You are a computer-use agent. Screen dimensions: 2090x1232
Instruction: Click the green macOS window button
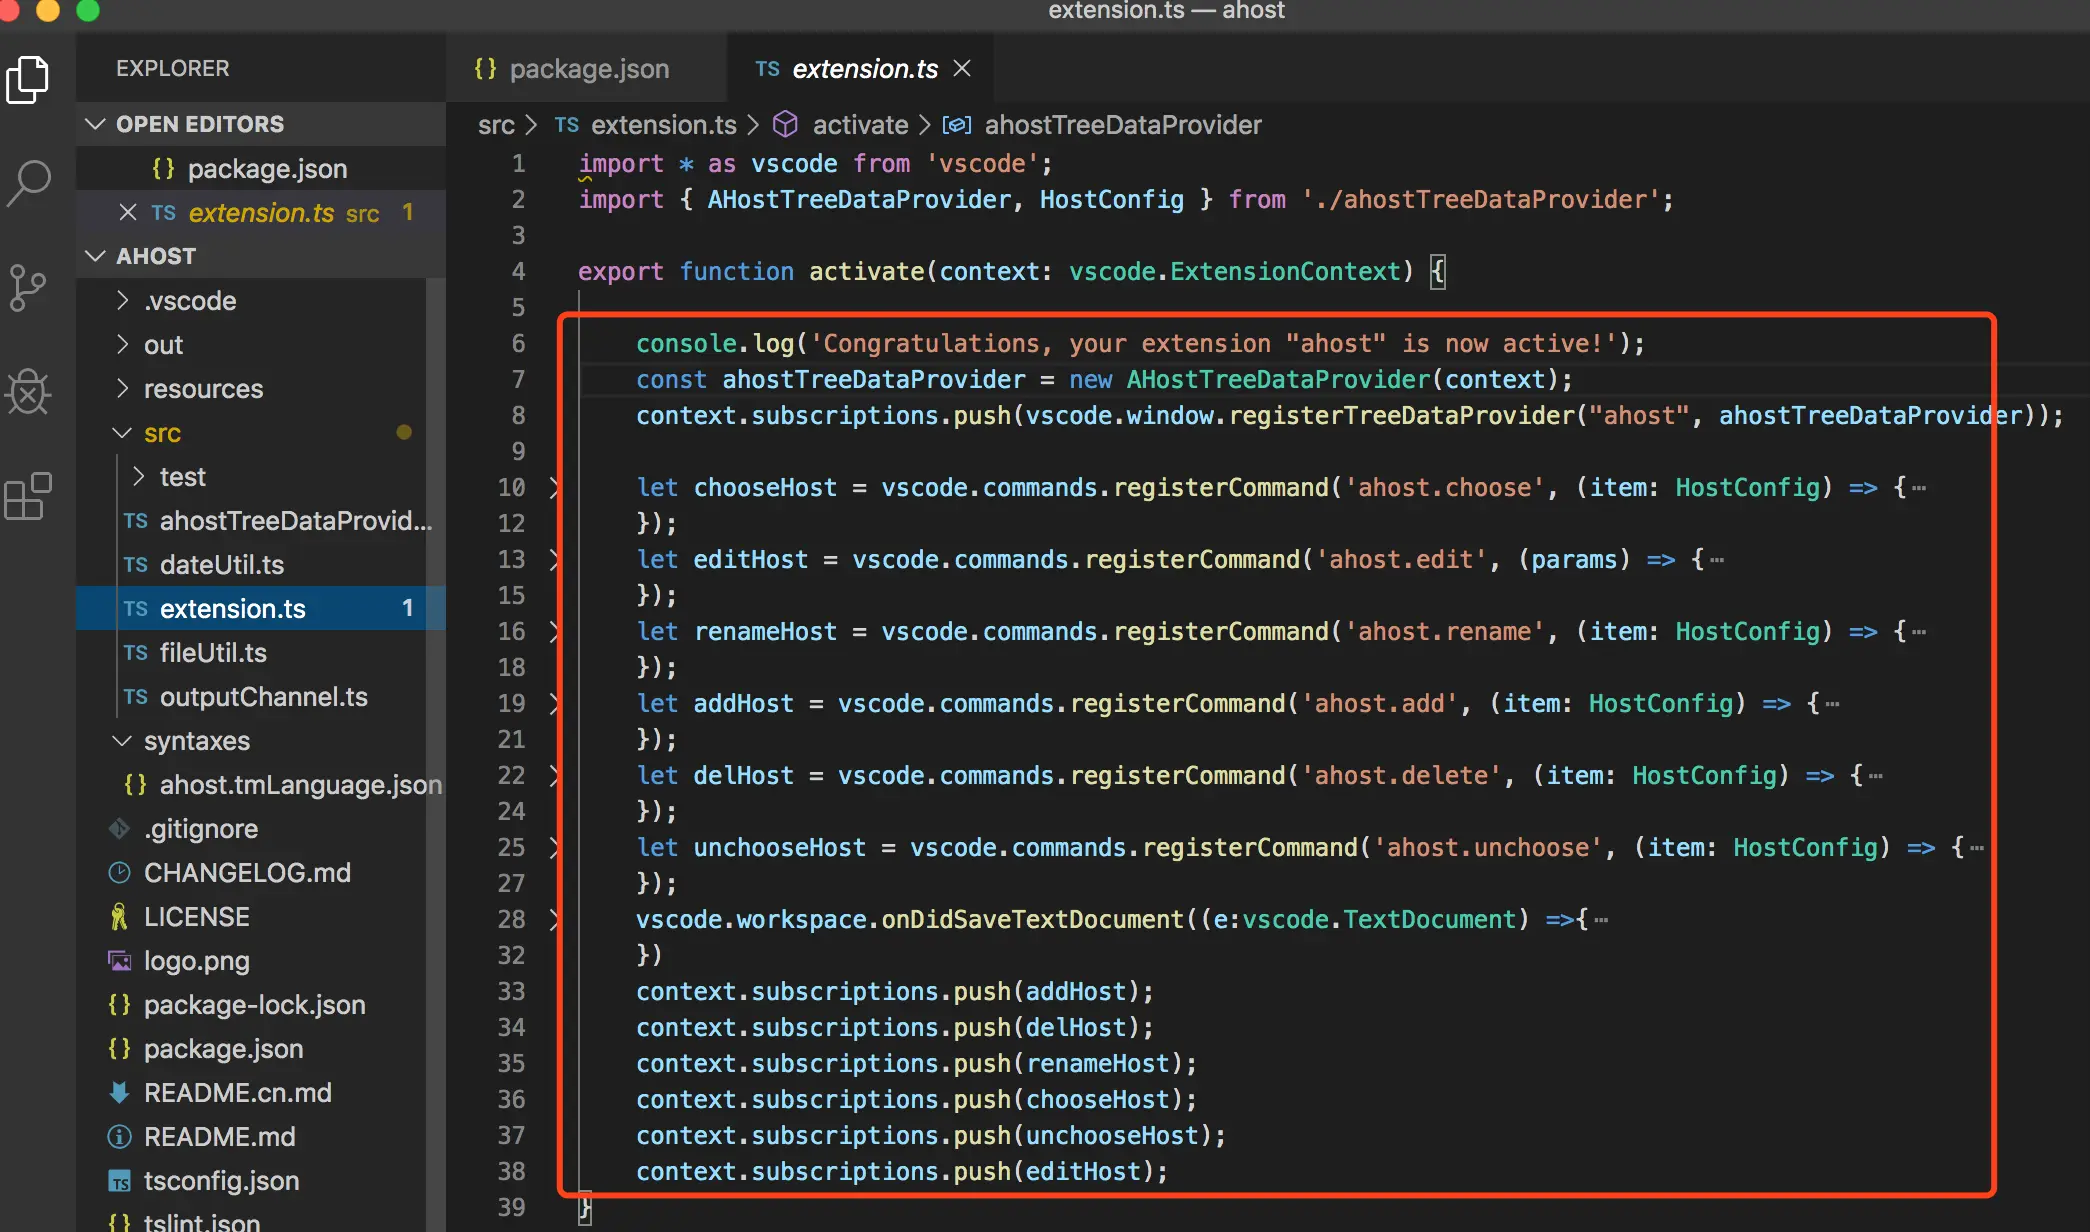tap(88, 10)
